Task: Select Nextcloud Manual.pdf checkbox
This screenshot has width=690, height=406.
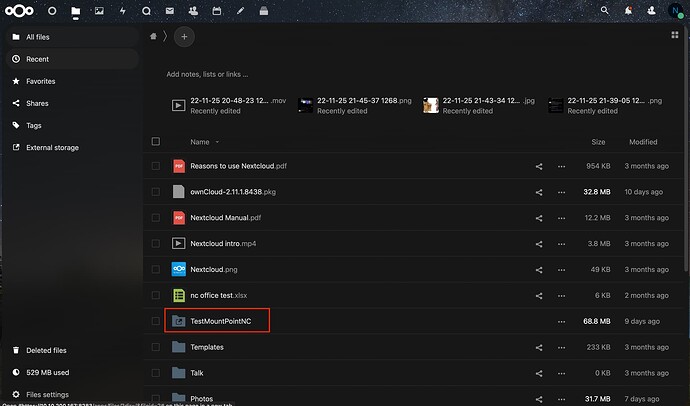Action: [x=156, y=218]
